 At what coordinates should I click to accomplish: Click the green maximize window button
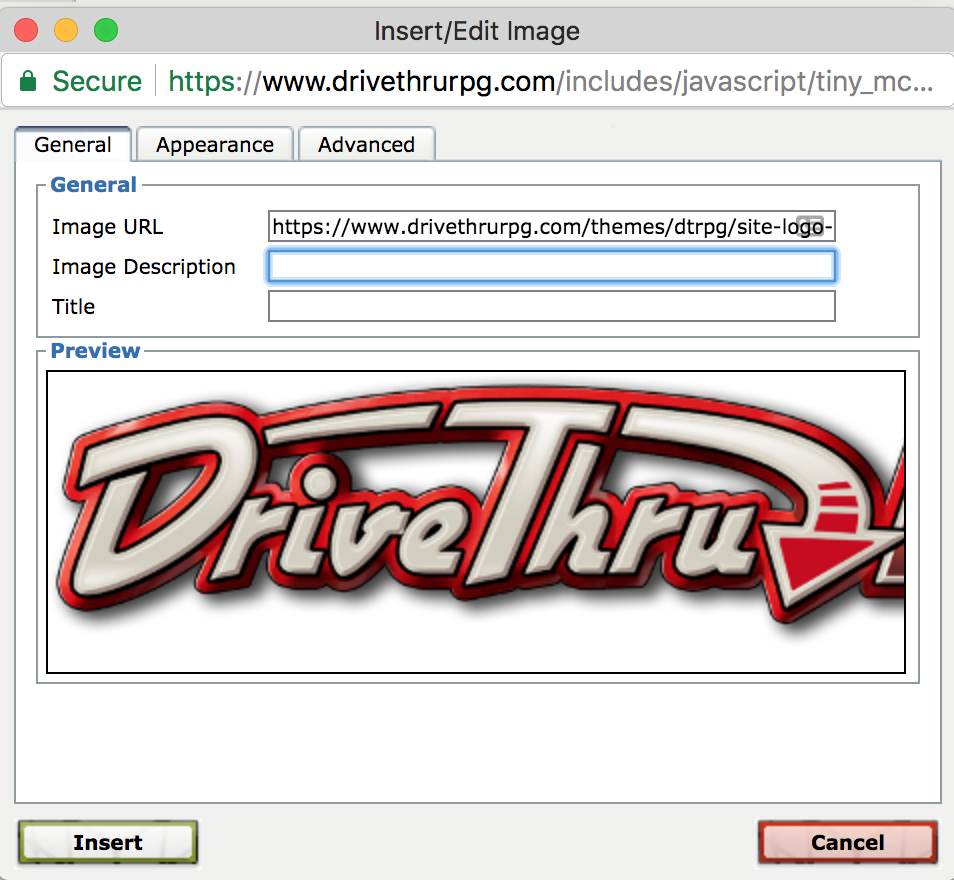tap(105, 31)
